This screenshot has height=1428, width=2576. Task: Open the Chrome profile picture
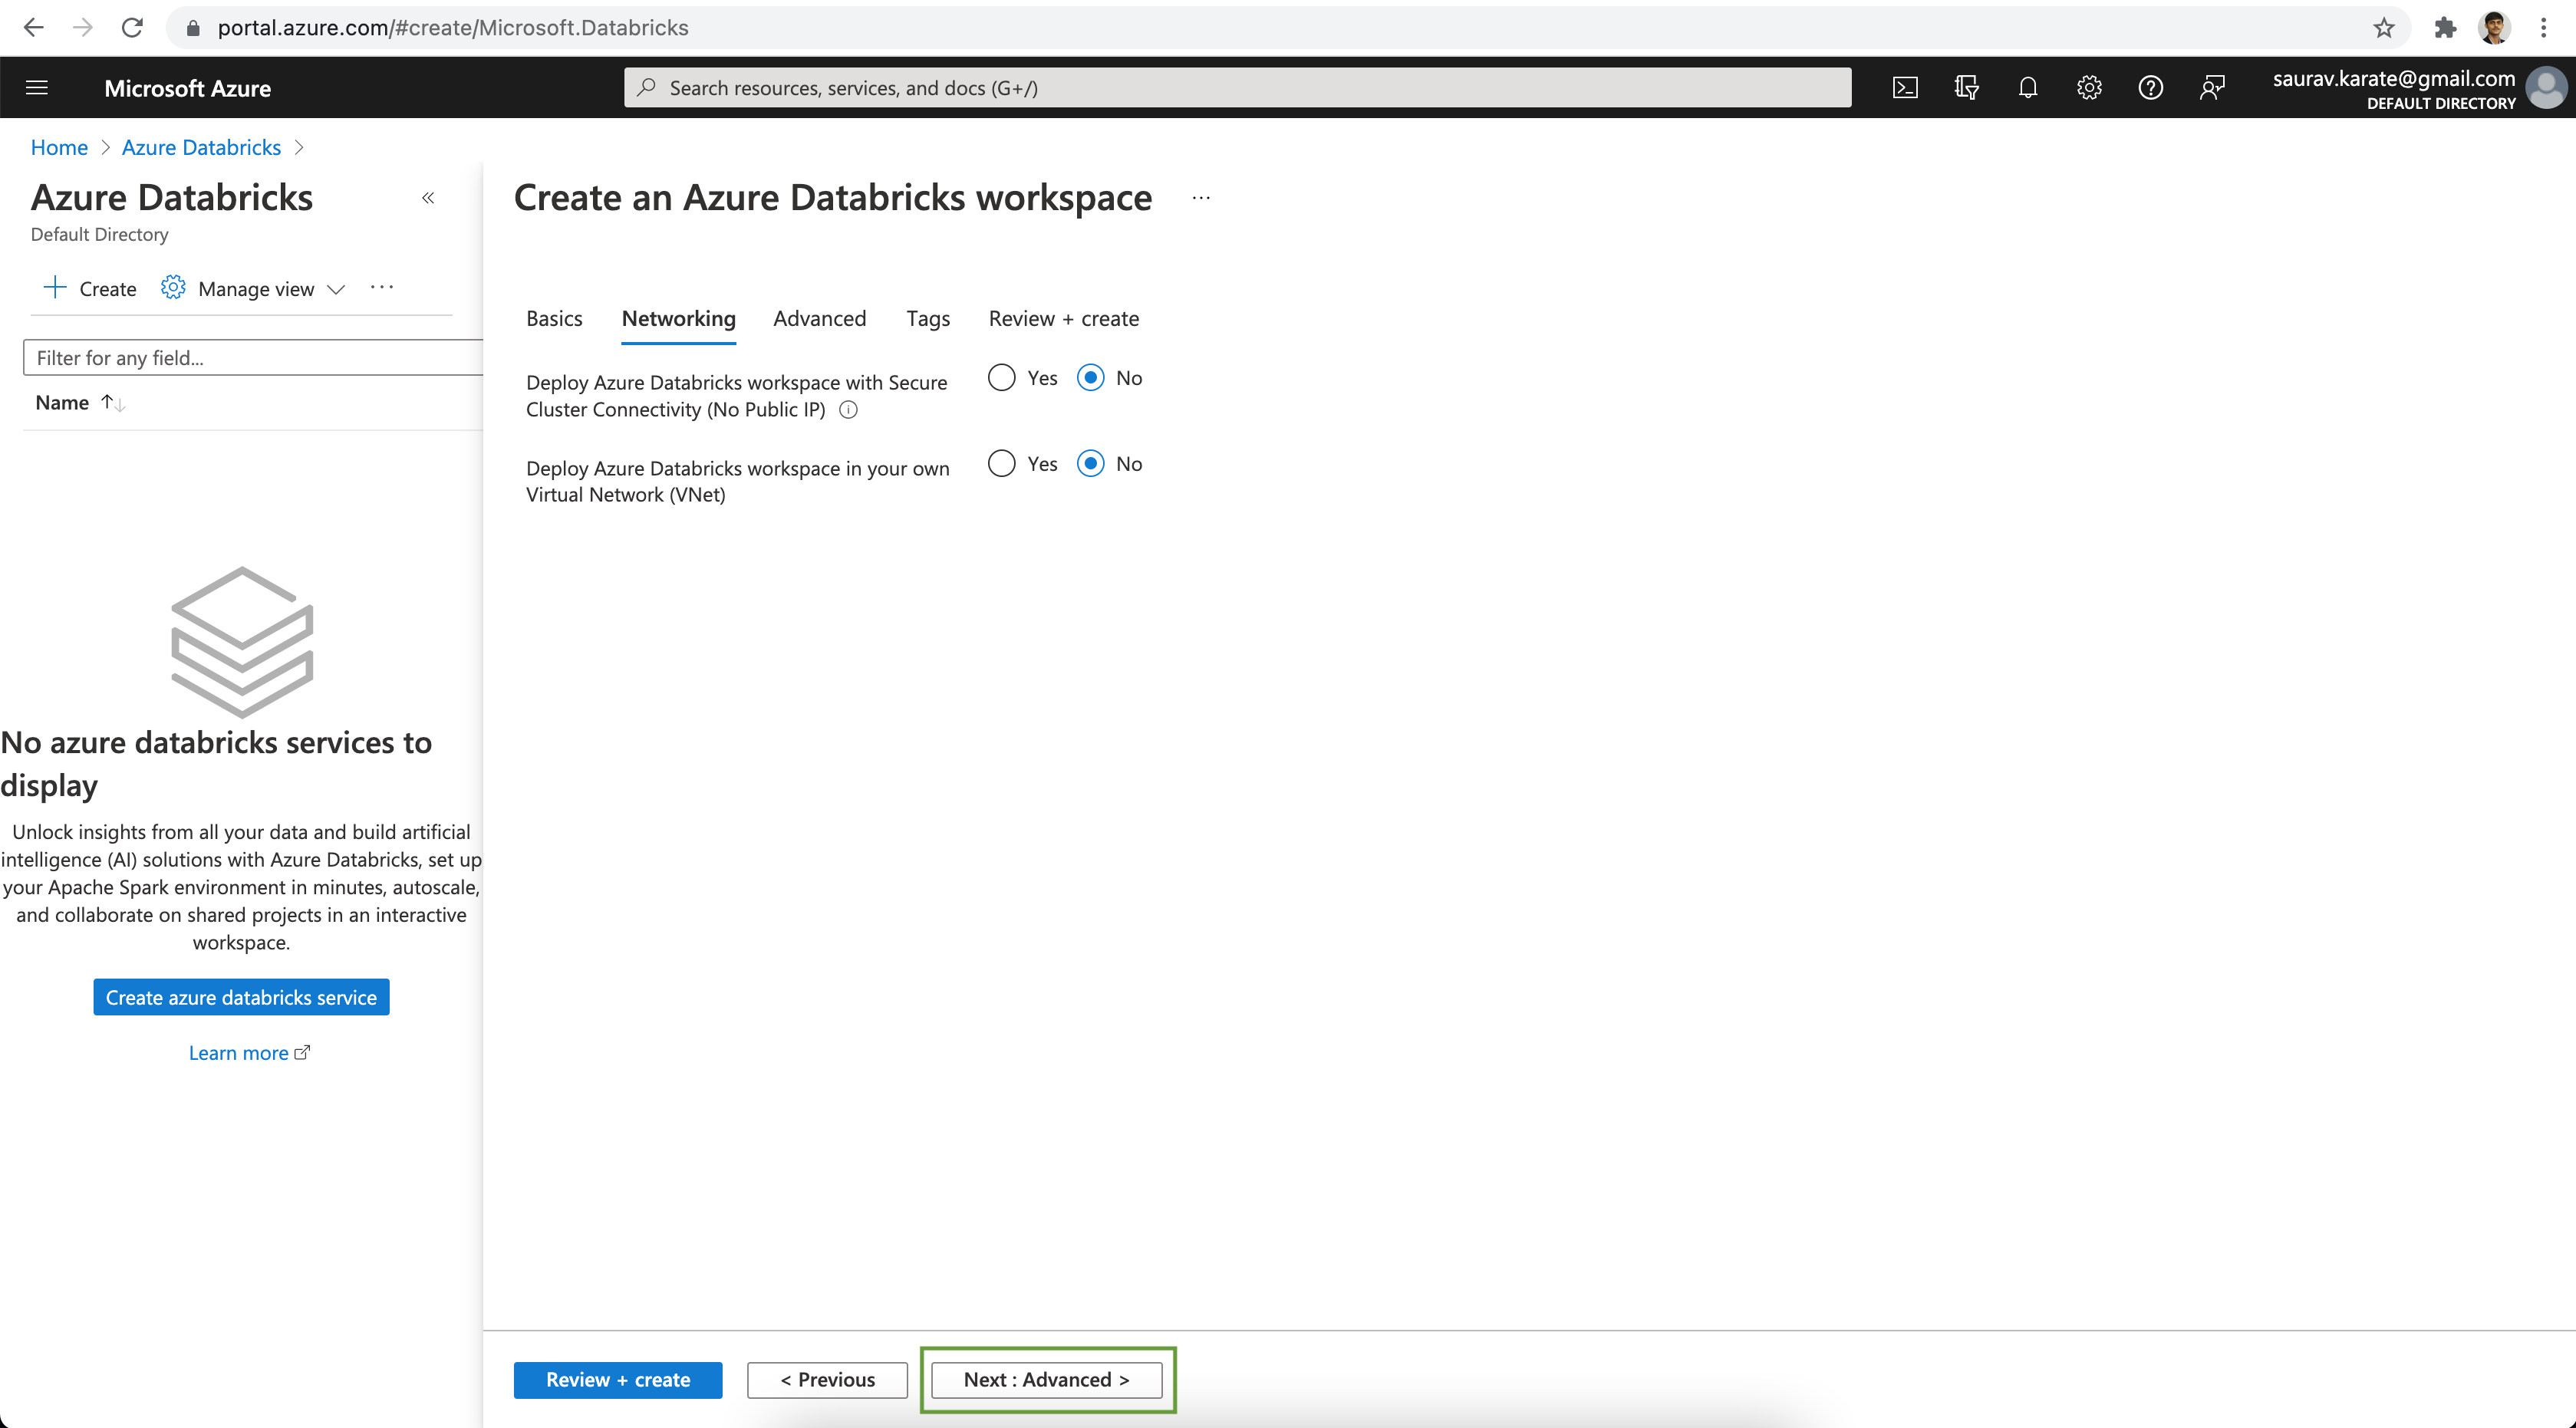coord(2495,28)
